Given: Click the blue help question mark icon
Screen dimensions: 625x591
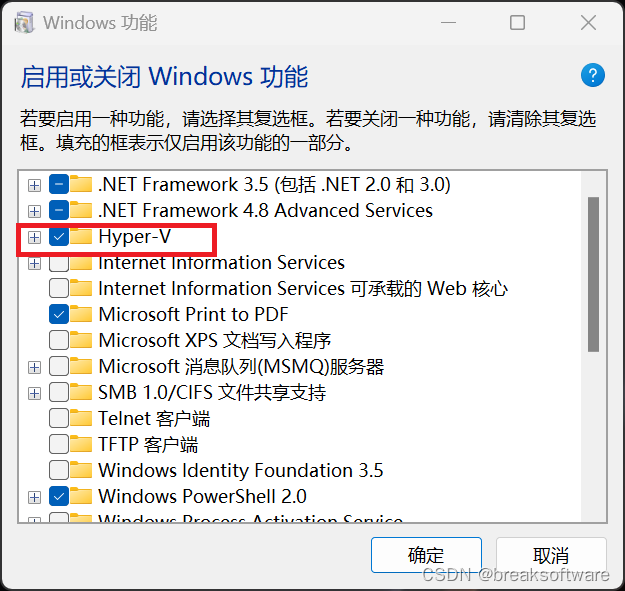Looking at the screenshot, I should [593, 75].
